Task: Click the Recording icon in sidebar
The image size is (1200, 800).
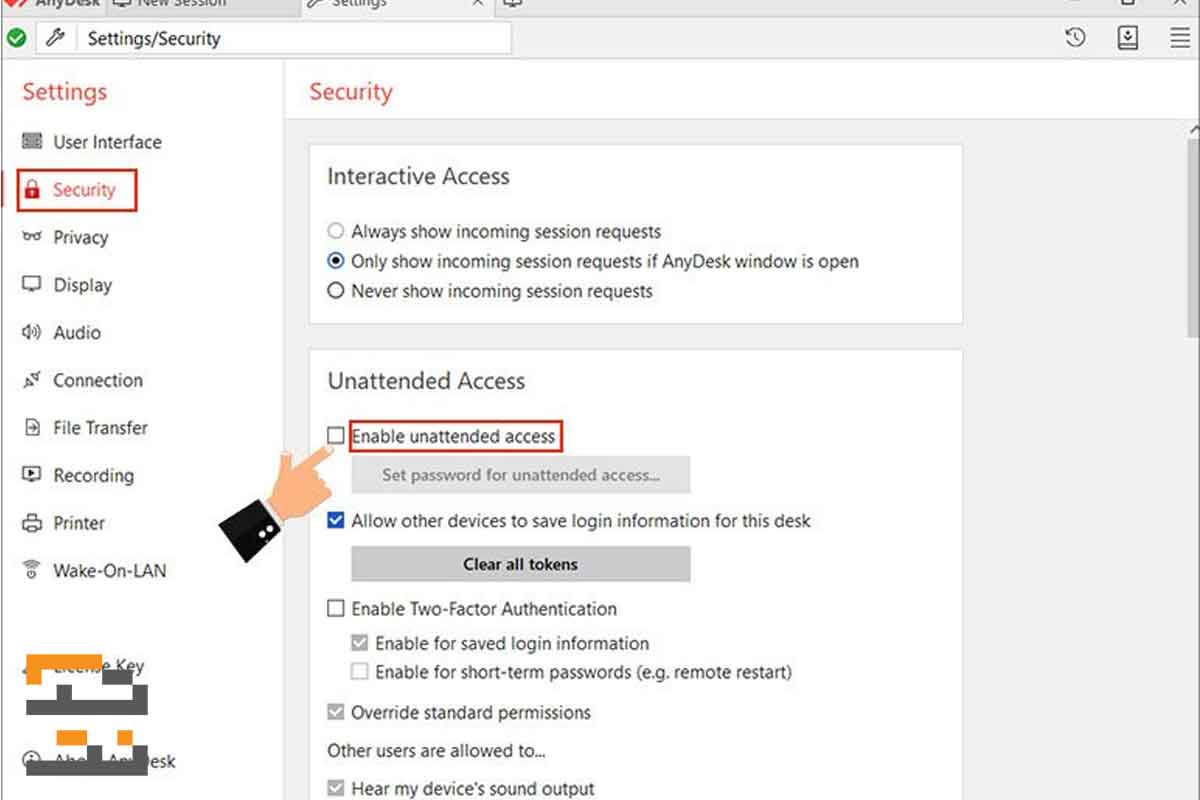Action: [32, 475]
